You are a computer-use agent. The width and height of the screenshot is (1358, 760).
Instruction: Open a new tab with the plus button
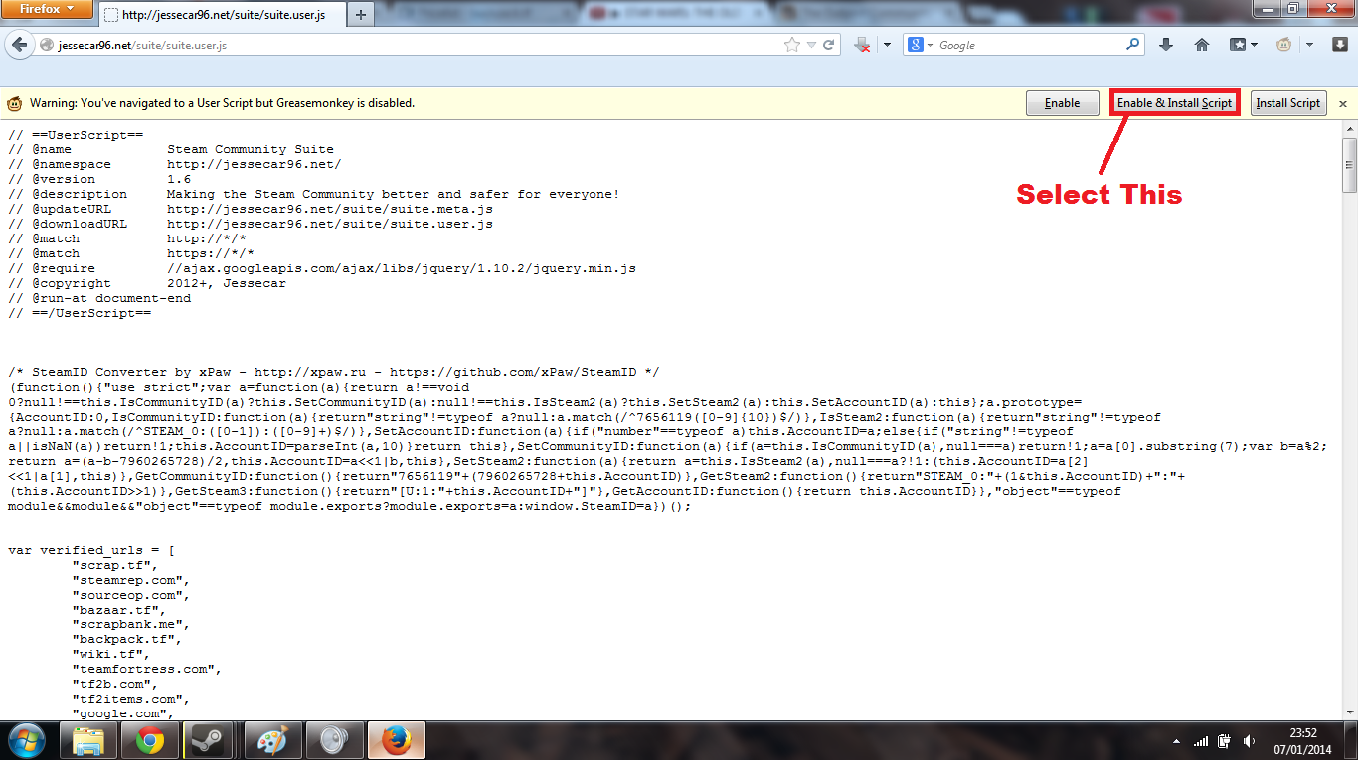pos(361,15)
